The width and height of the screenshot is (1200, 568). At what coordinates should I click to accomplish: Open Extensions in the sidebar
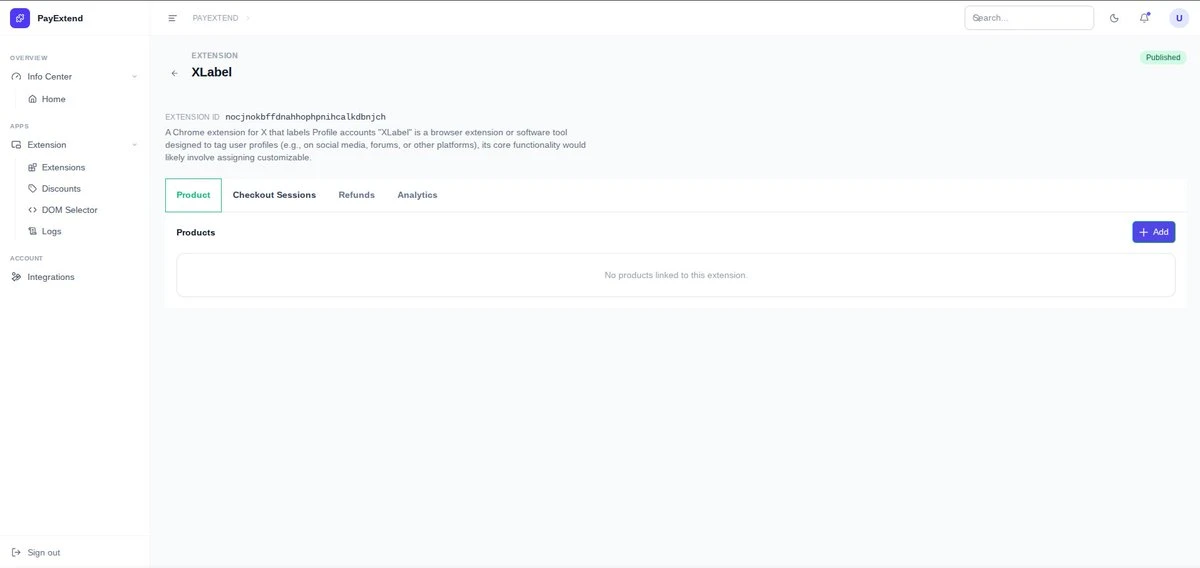point(63,167)
